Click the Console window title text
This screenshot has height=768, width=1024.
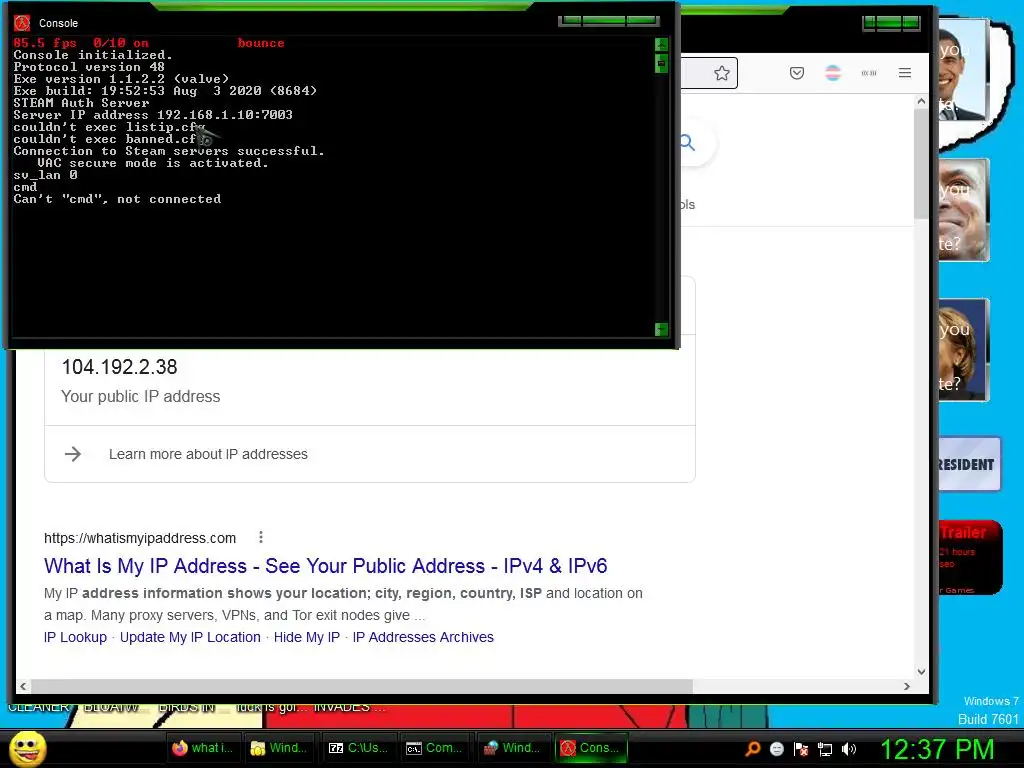point(58,23)
